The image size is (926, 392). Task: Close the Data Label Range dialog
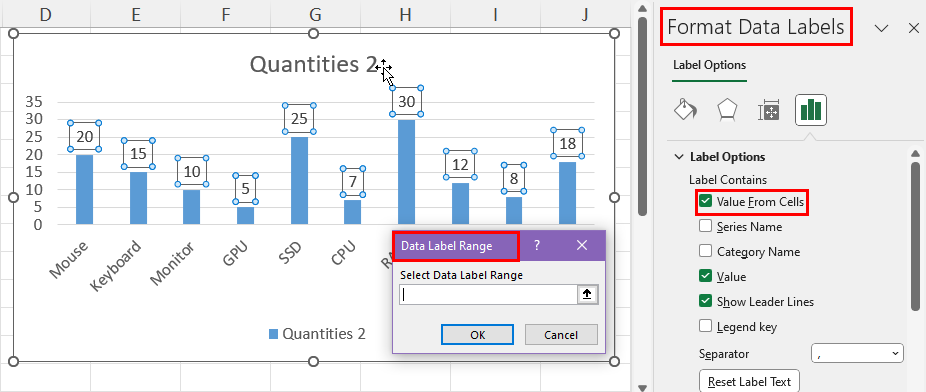point(582,245)
